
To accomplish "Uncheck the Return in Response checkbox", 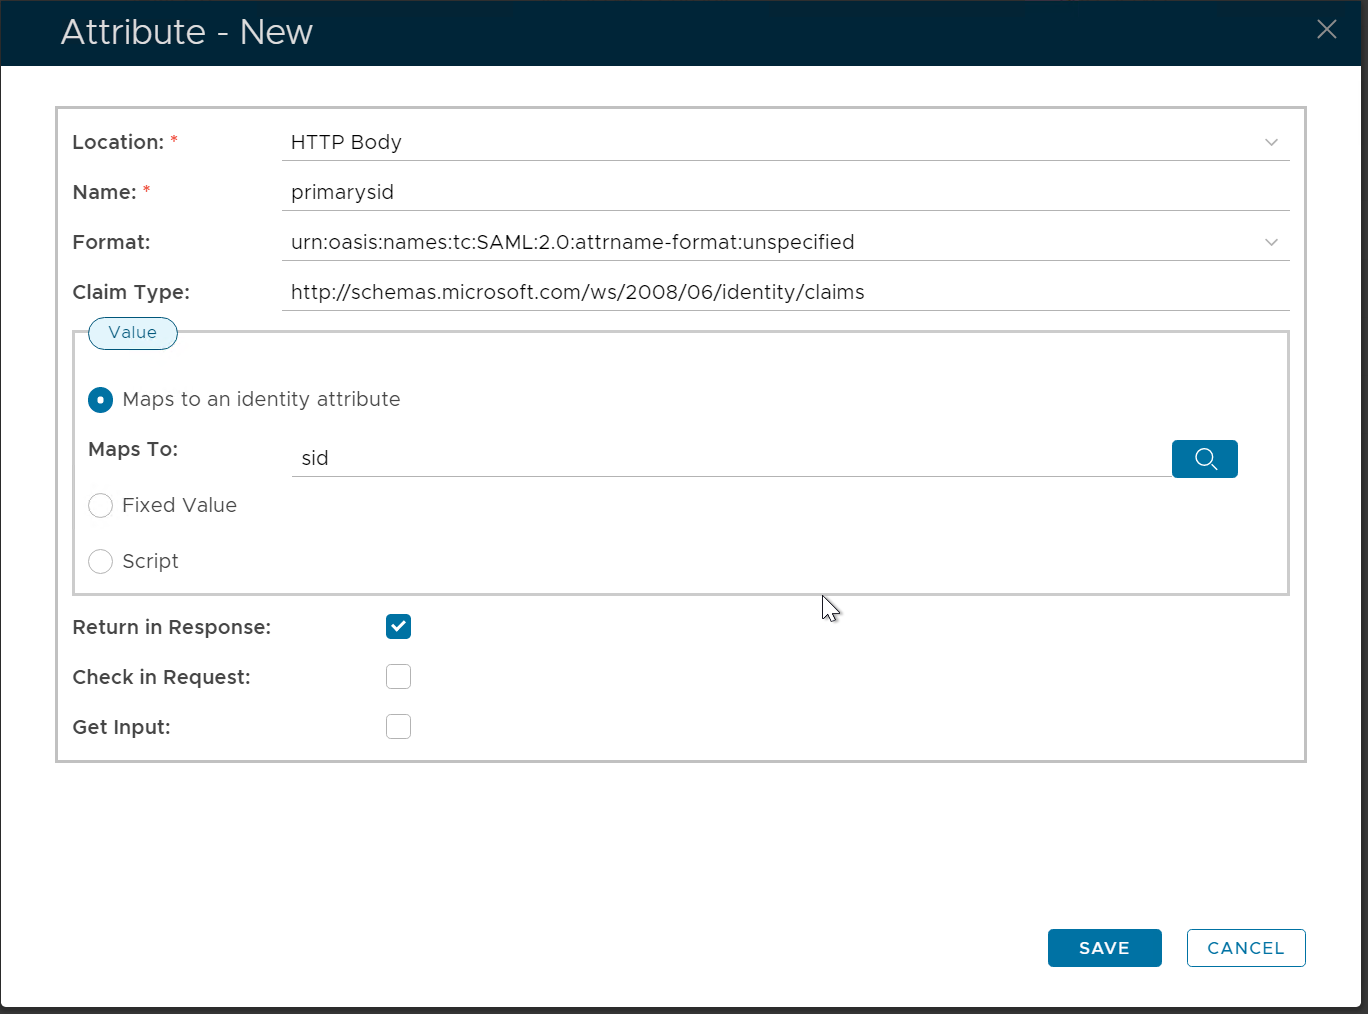I will [398, 627].
